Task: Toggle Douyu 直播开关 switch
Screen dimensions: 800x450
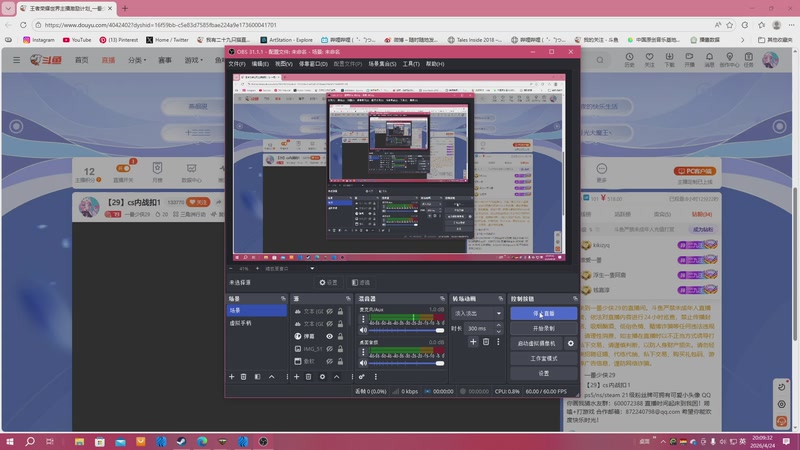Action: tap(123, 168)
